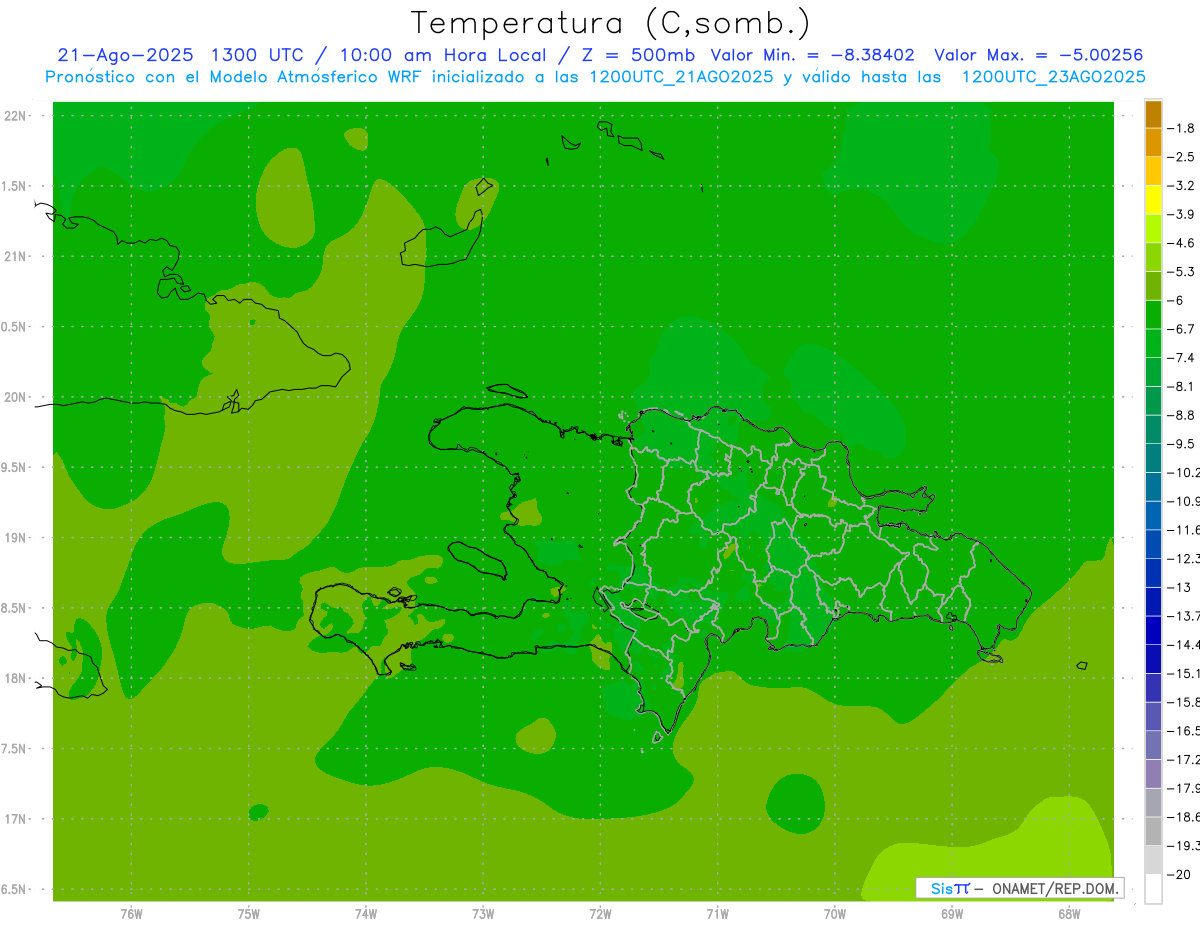
Task: Click the 70W longitude axis label
Action: [834, 913]
